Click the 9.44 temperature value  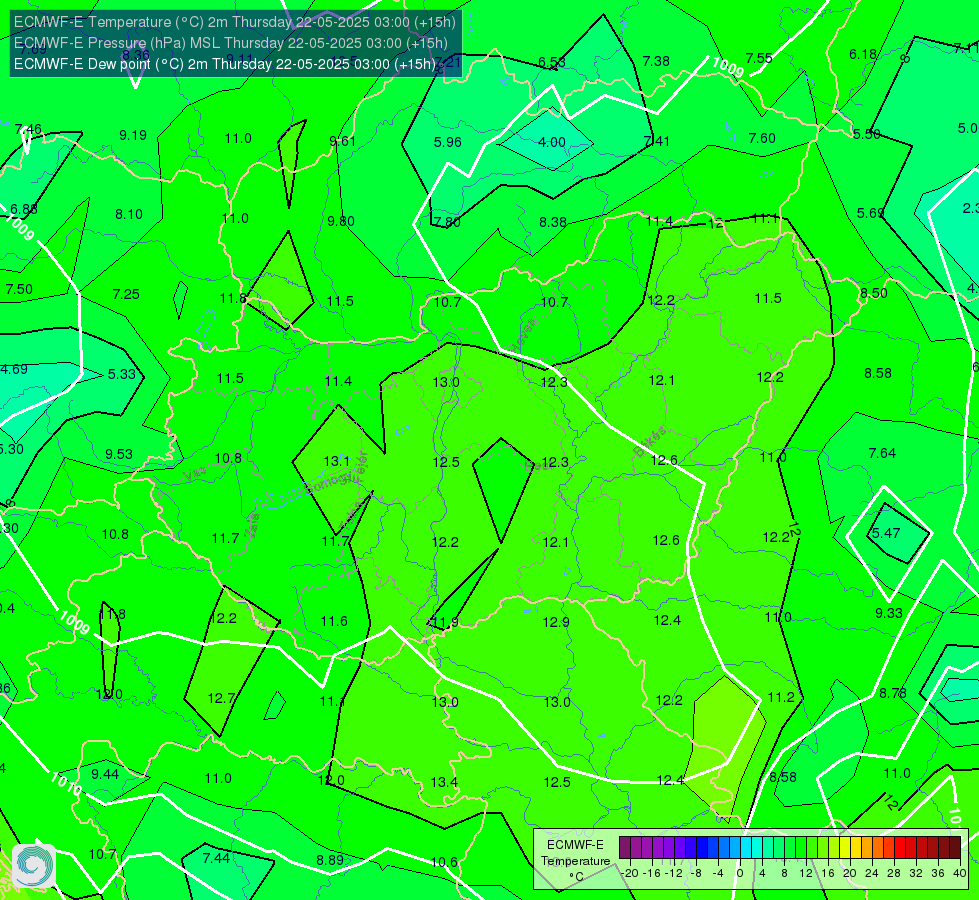105,774
